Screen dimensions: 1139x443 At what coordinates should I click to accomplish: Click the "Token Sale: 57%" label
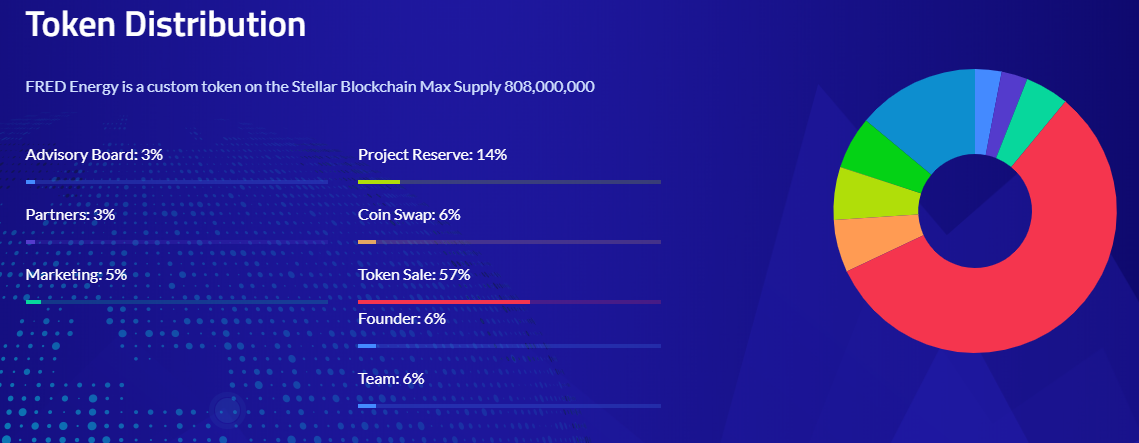coord(414,274)
